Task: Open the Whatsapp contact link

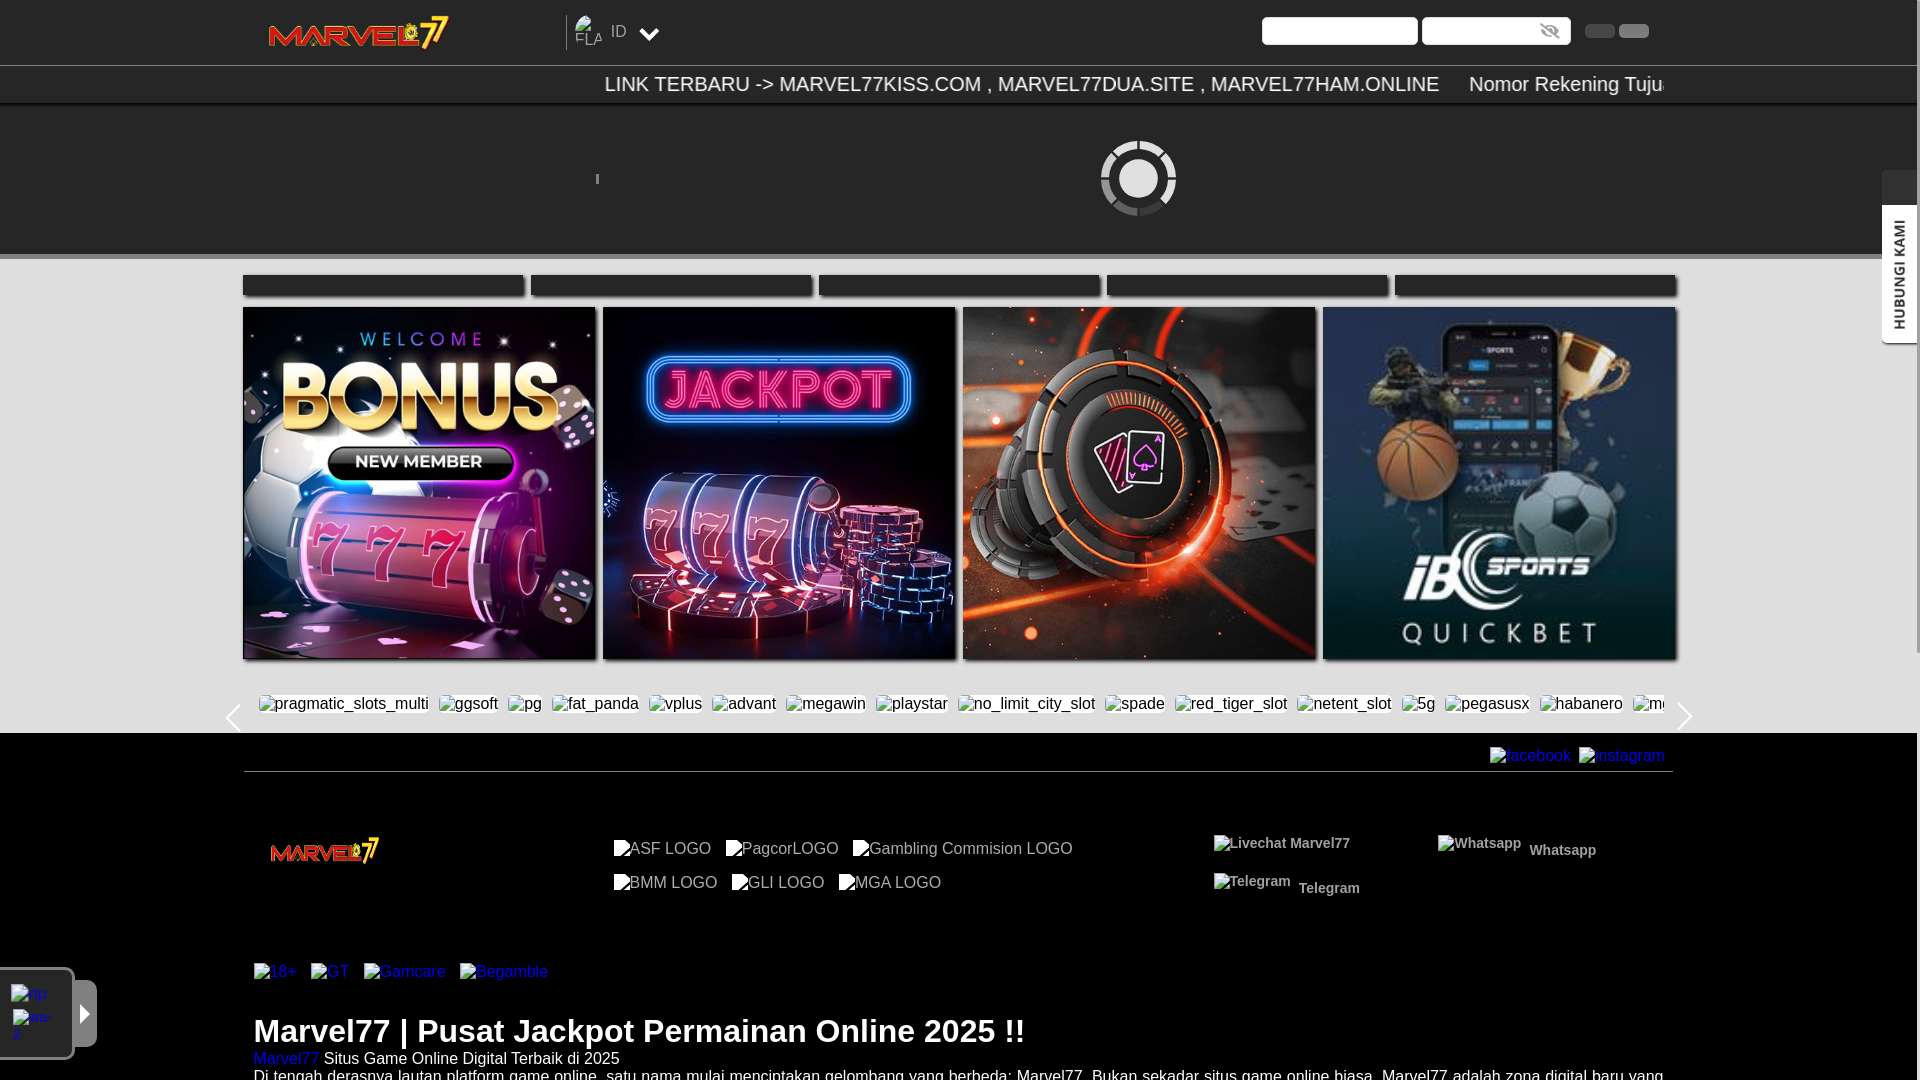Action: pyautogui.click(x=1517, y=847)
